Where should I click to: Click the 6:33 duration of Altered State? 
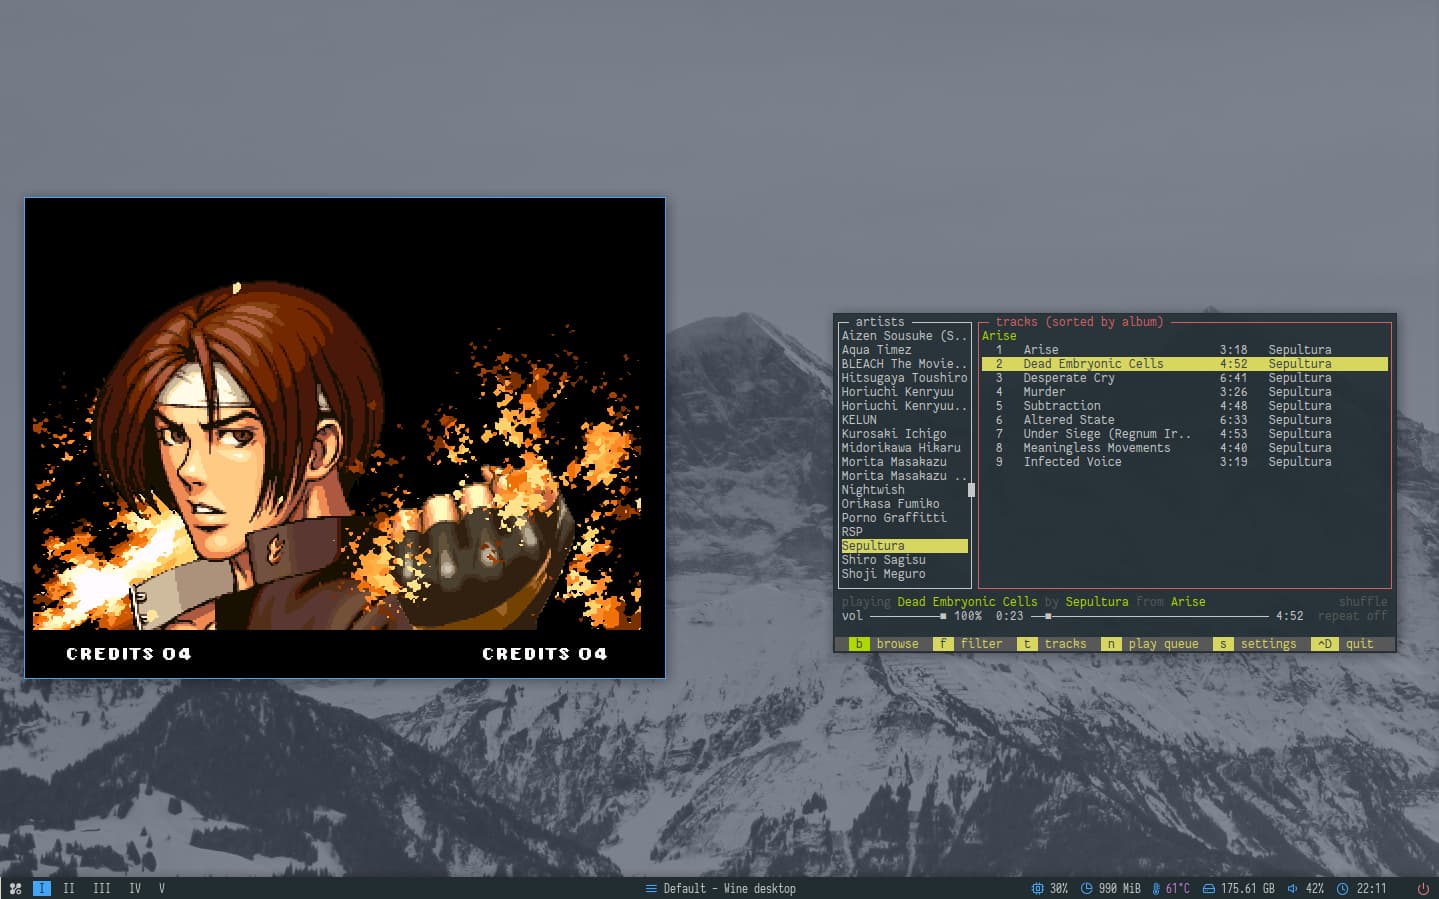click(1233, 420)
